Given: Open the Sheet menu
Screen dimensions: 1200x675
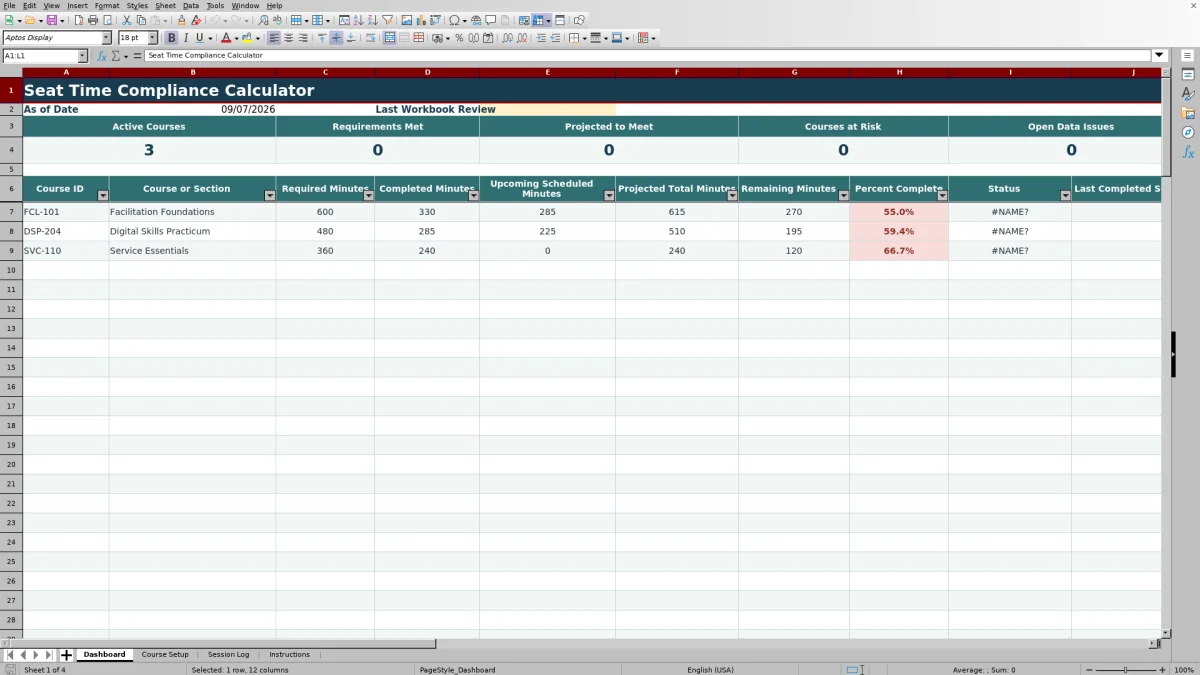Looking at the screenshot, I should tap(165, 6).
